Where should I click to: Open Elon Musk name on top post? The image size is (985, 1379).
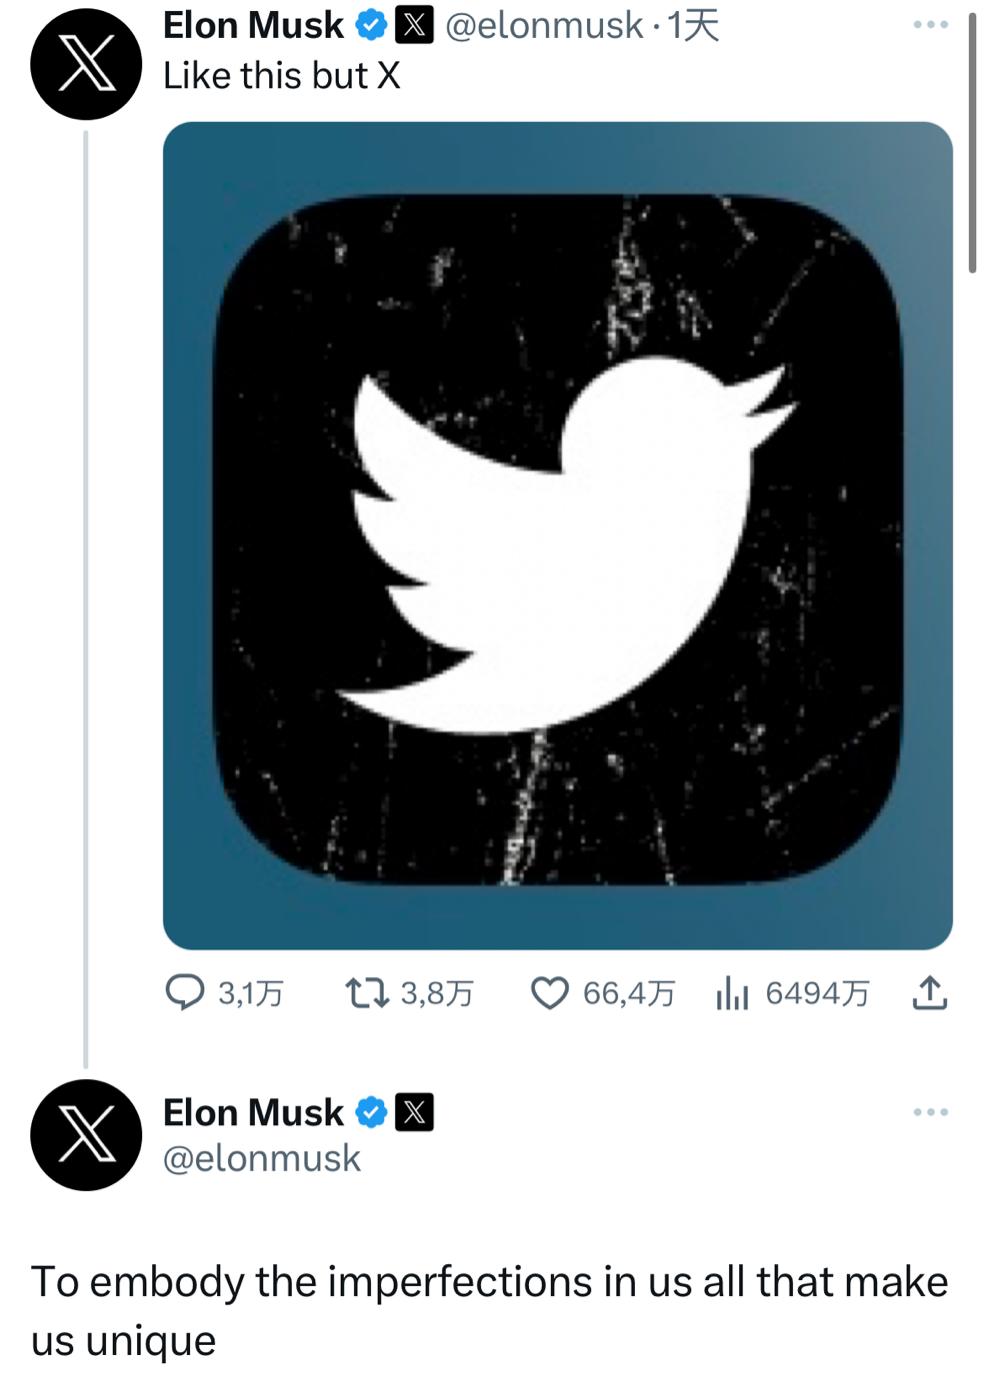253,26
